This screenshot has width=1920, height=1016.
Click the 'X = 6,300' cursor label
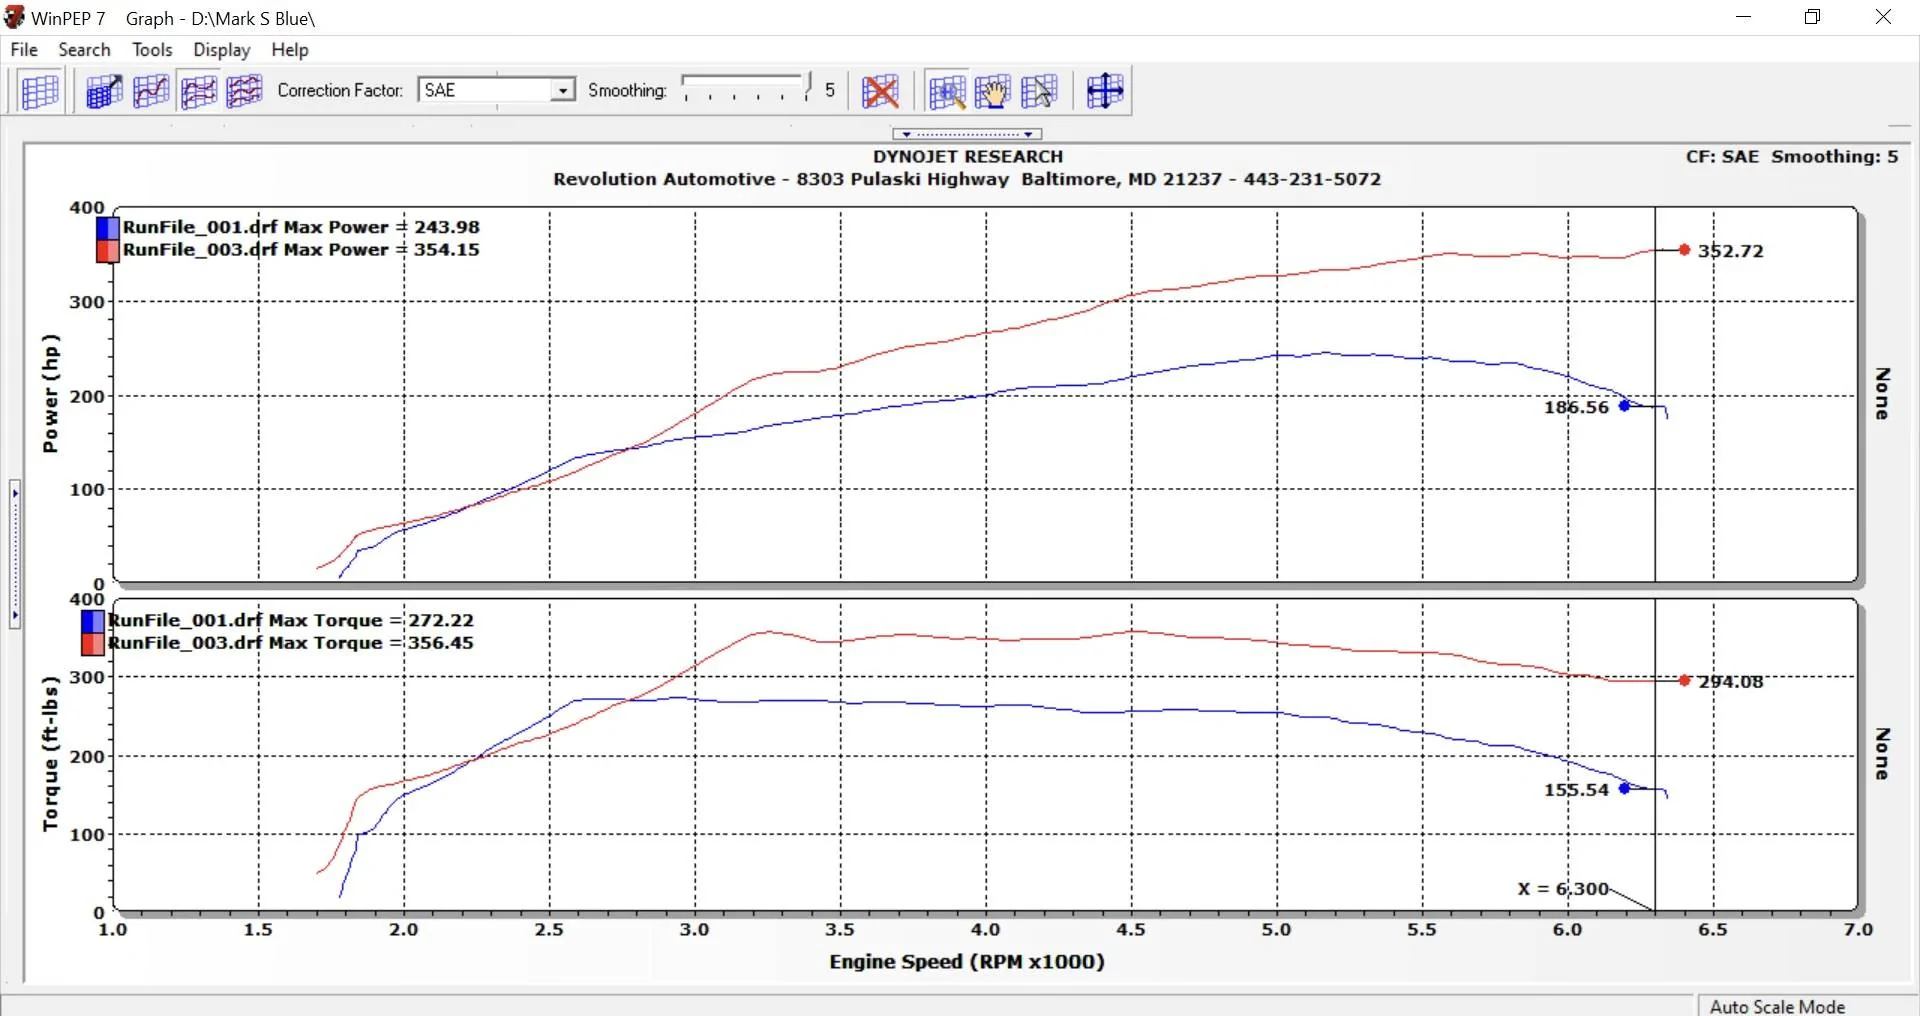point(1563,889)
